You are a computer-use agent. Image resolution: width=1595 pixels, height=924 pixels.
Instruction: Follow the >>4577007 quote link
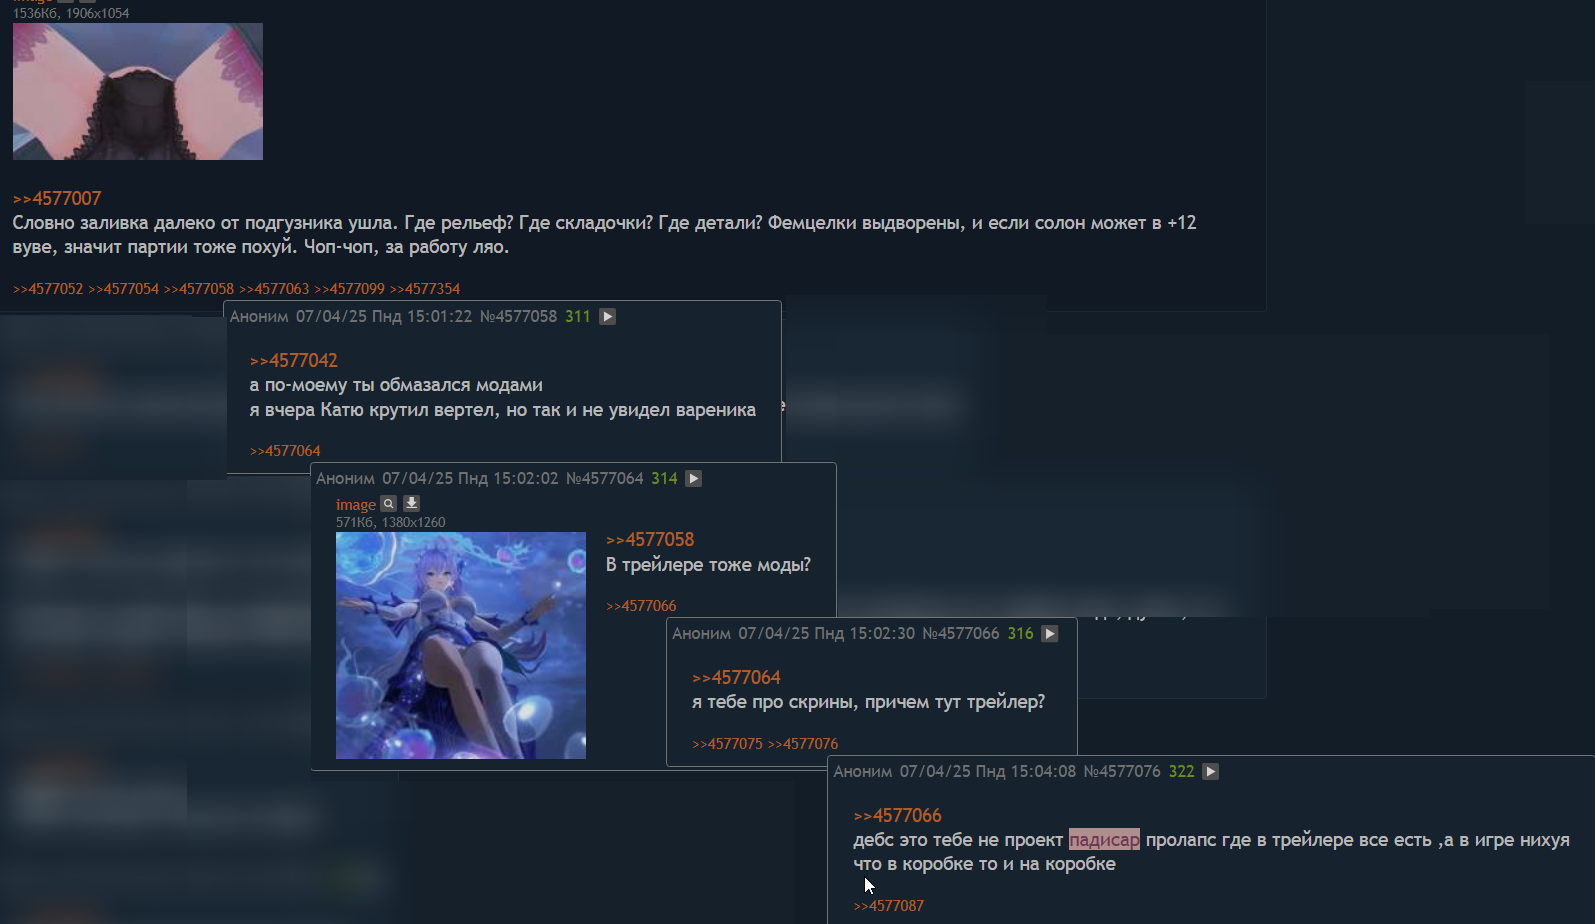(57, 198)
